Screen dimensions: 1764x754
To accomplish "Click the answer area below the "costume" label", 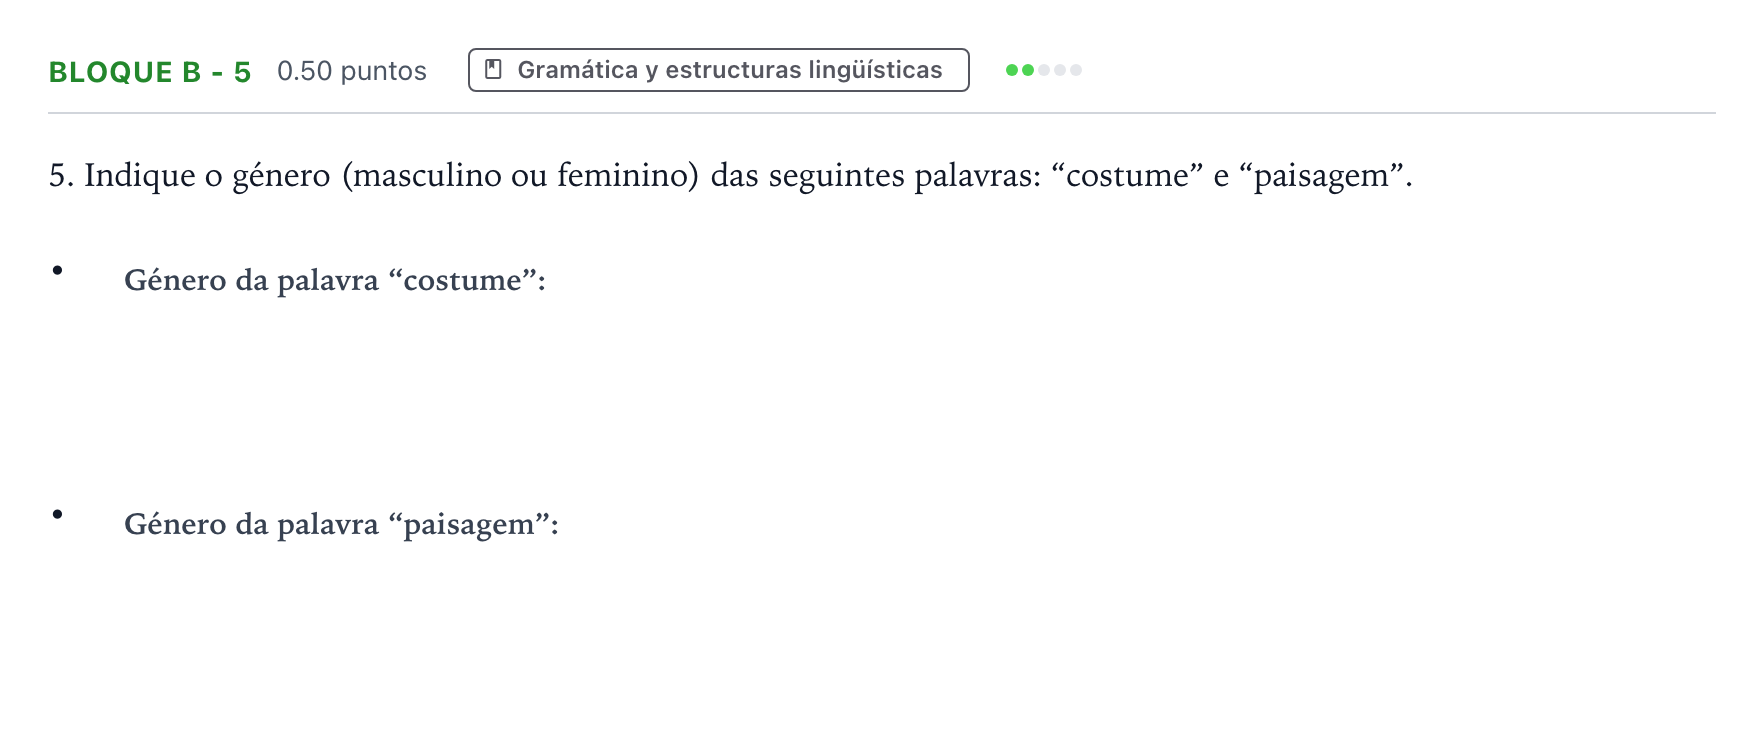I will click(x=880, y=390).
